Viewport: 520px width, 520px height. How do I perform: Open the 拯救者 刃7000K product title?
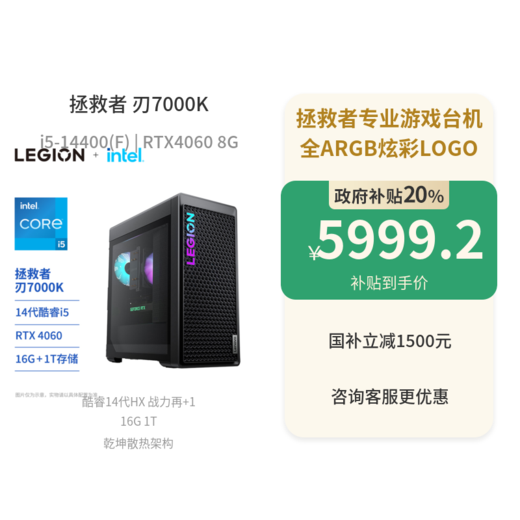tap(139, 104)
